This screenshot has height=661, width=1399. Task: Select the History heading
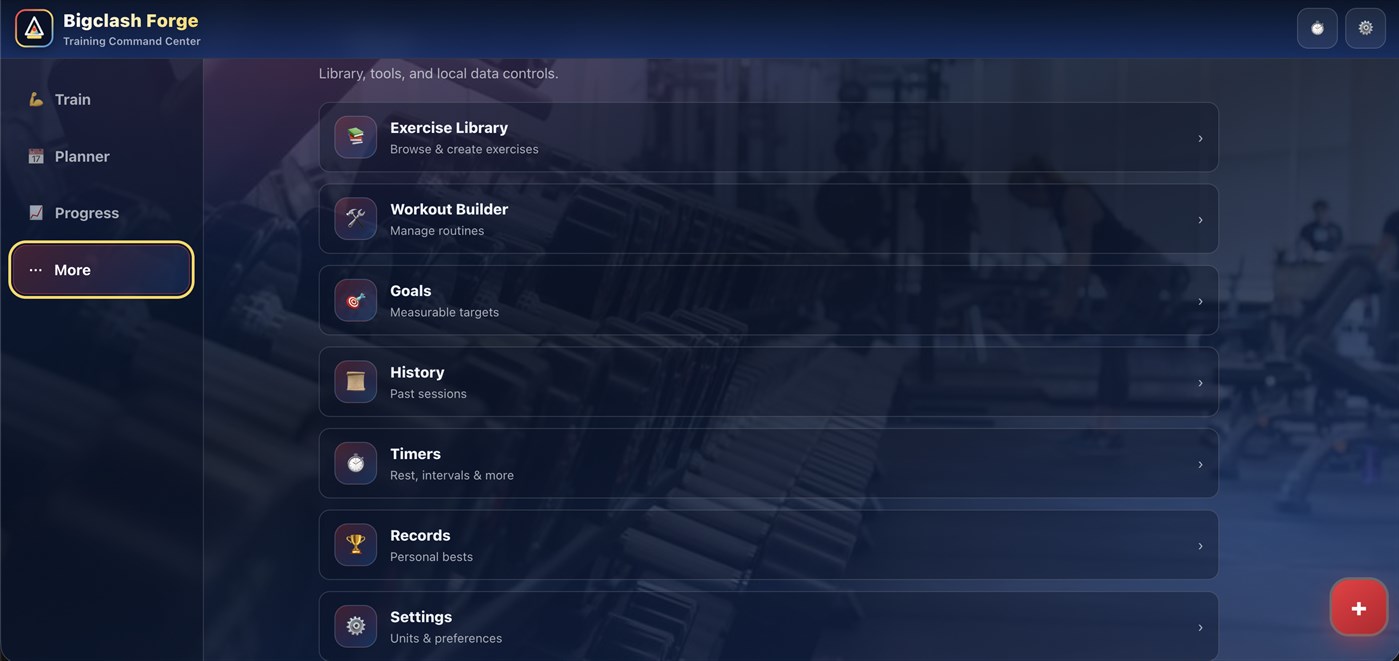click(417, 372)
